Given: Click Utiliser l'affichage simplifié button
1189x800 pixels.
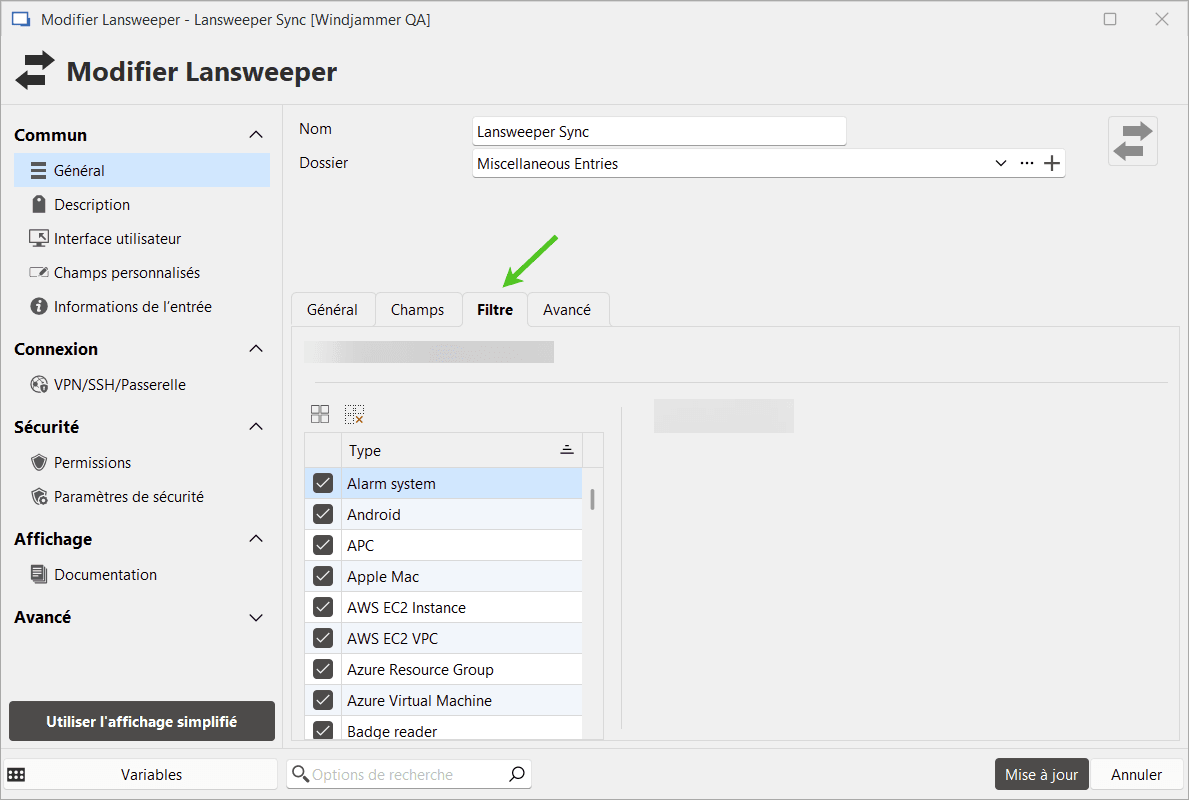Looking at the screenshot, I should click(141, 721).
